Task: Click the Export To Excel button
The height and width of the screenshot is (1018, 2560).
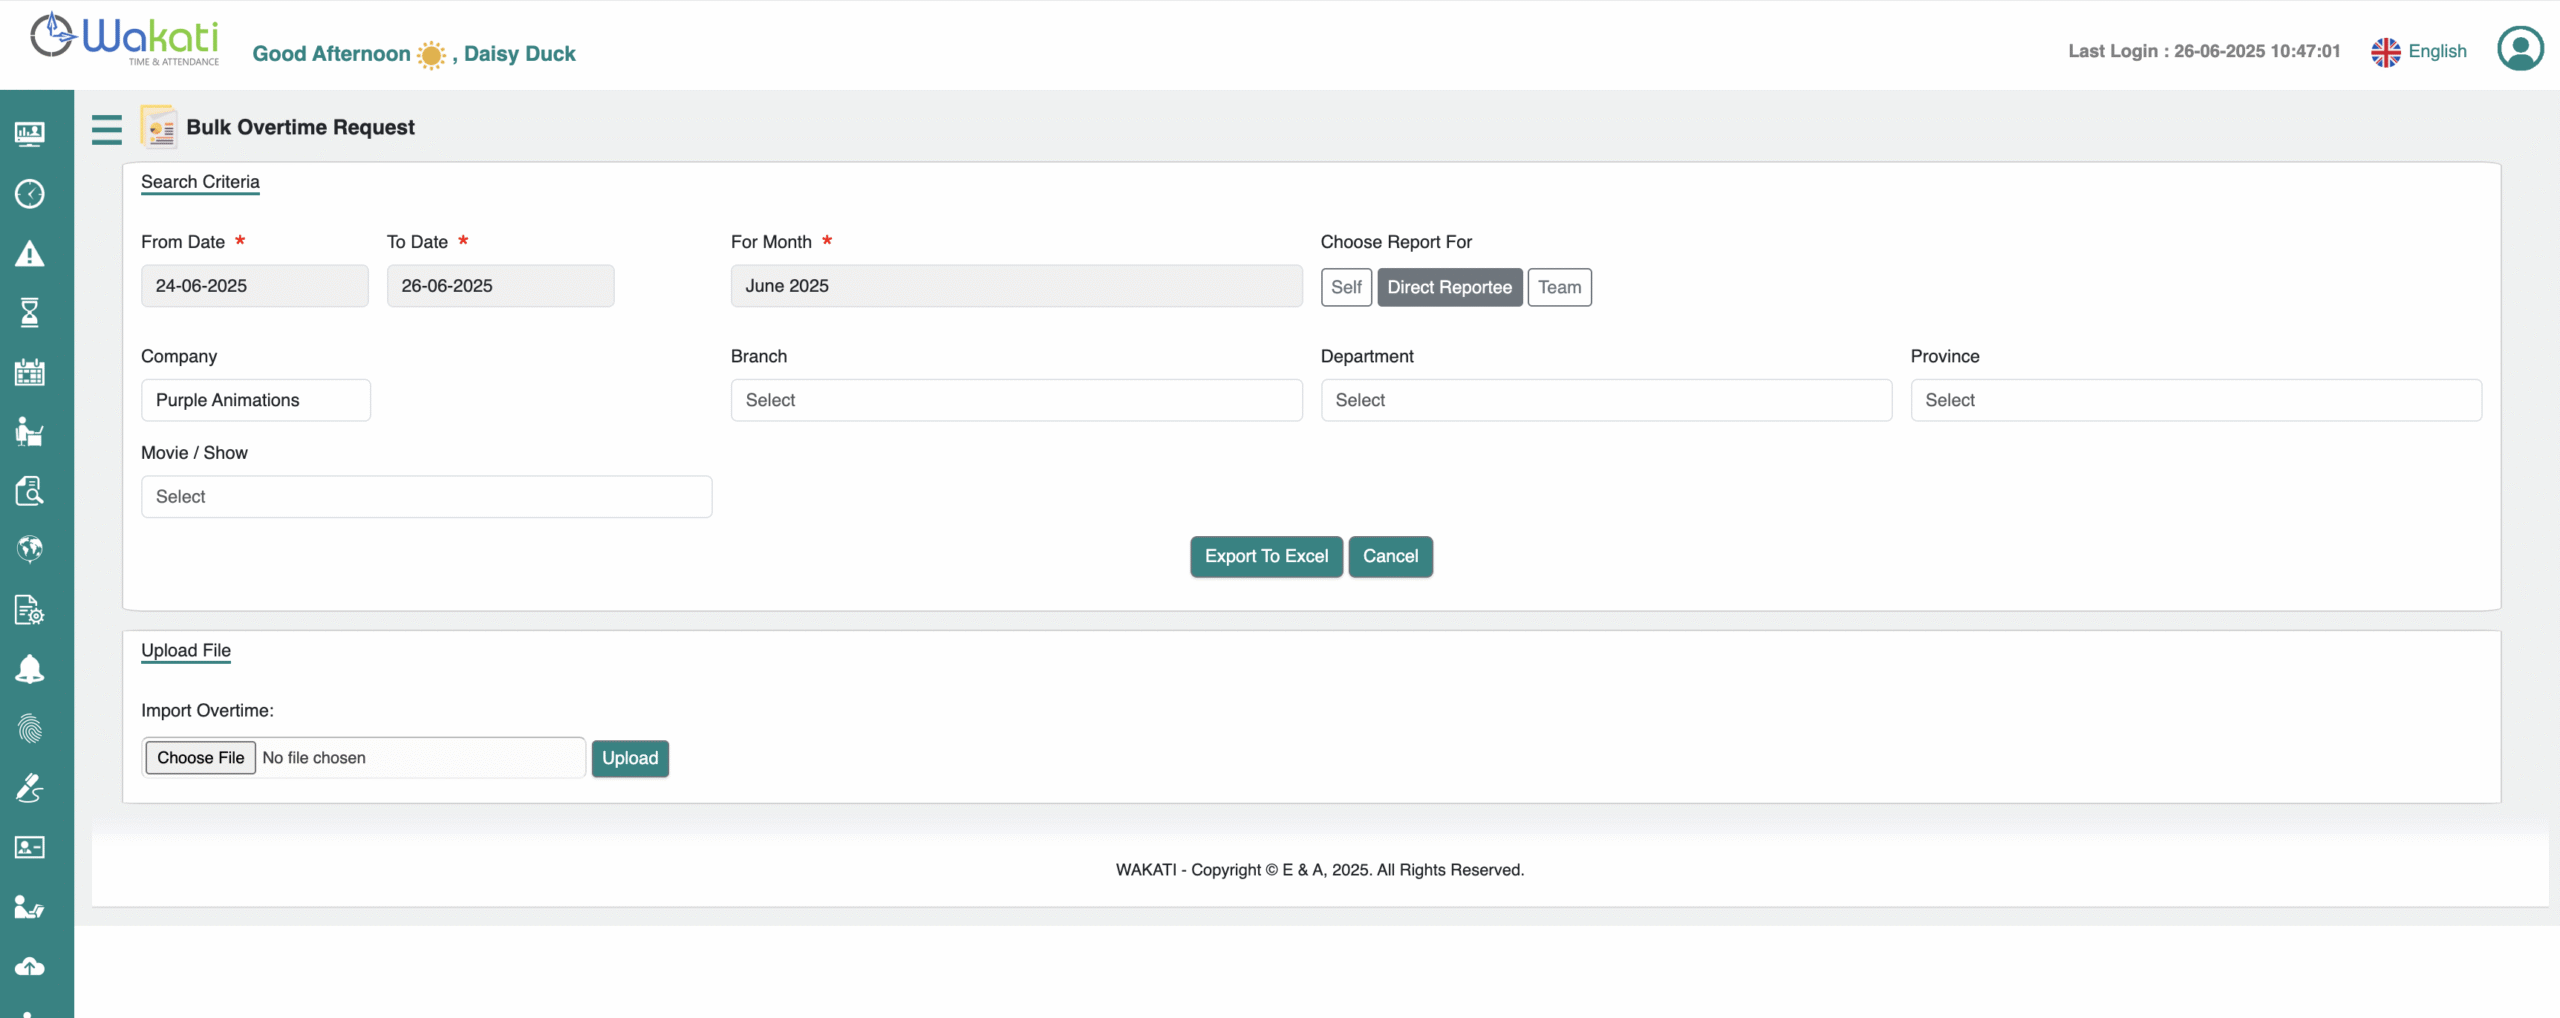Action: pos(1266,556)
